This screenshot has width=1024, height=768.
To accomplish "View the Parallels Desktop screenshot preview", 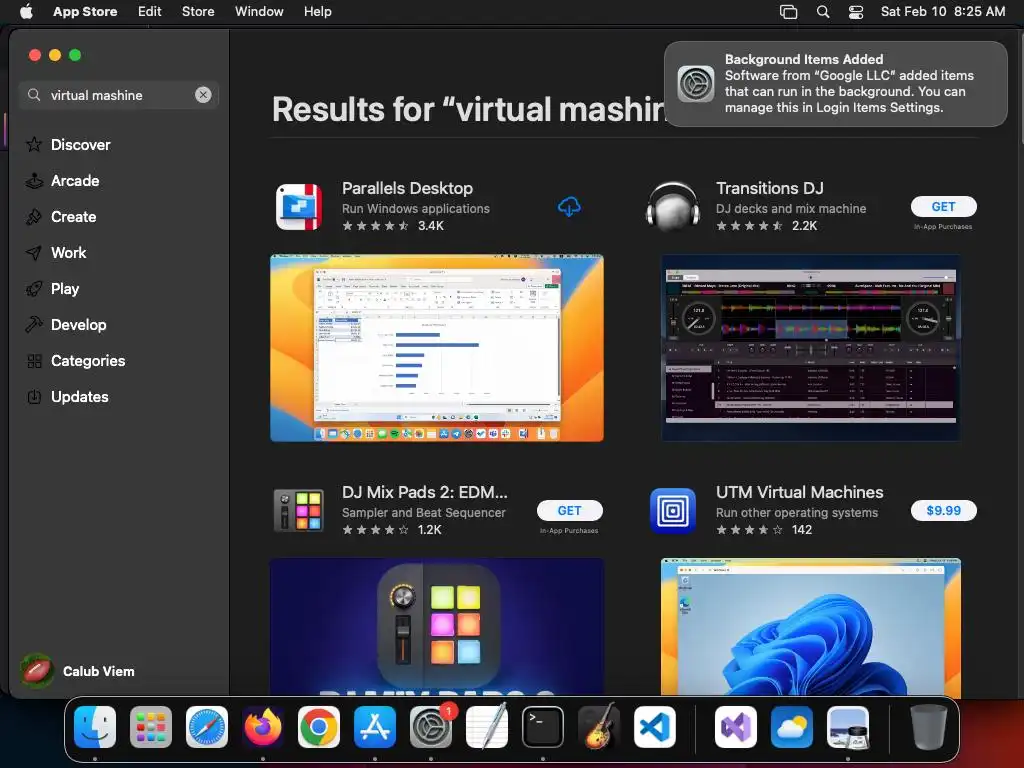I will [437, 348].
